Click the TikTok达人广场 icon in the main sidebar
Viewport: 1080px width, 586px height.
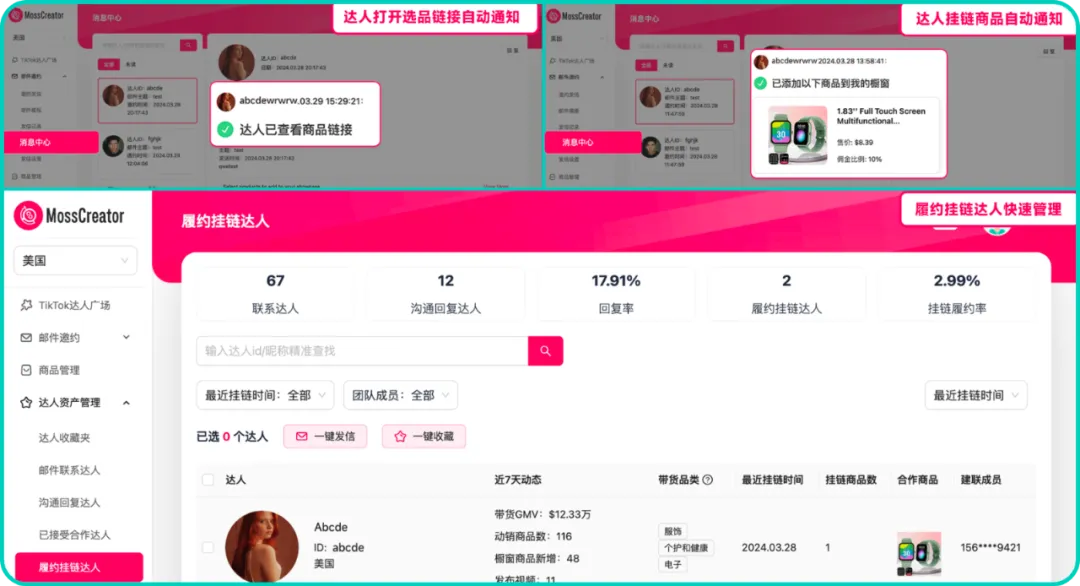(x=26, y=305)
